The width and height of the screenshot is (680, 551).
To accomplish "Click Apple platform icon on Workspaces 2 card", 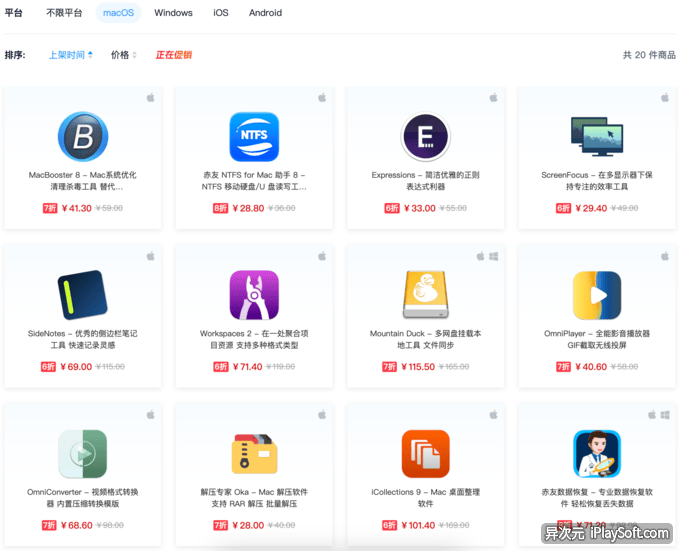I will tap(322, 256).
